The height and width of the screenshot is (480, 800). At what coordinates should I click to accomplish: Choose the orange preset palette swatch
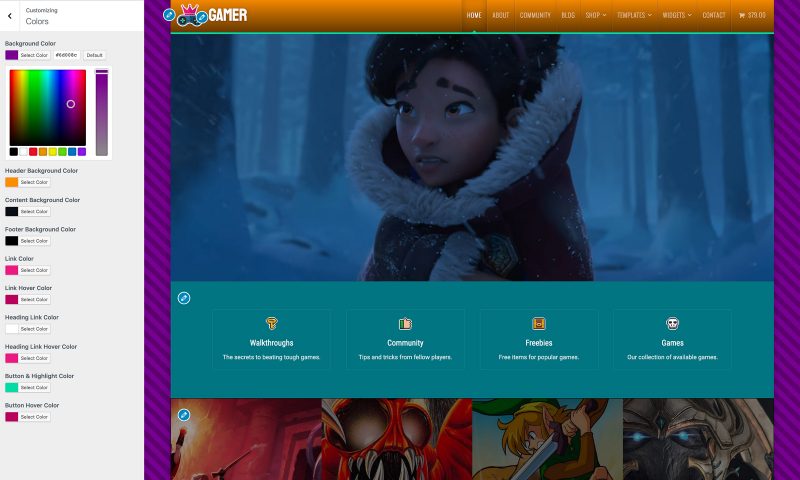click(43, 151)
